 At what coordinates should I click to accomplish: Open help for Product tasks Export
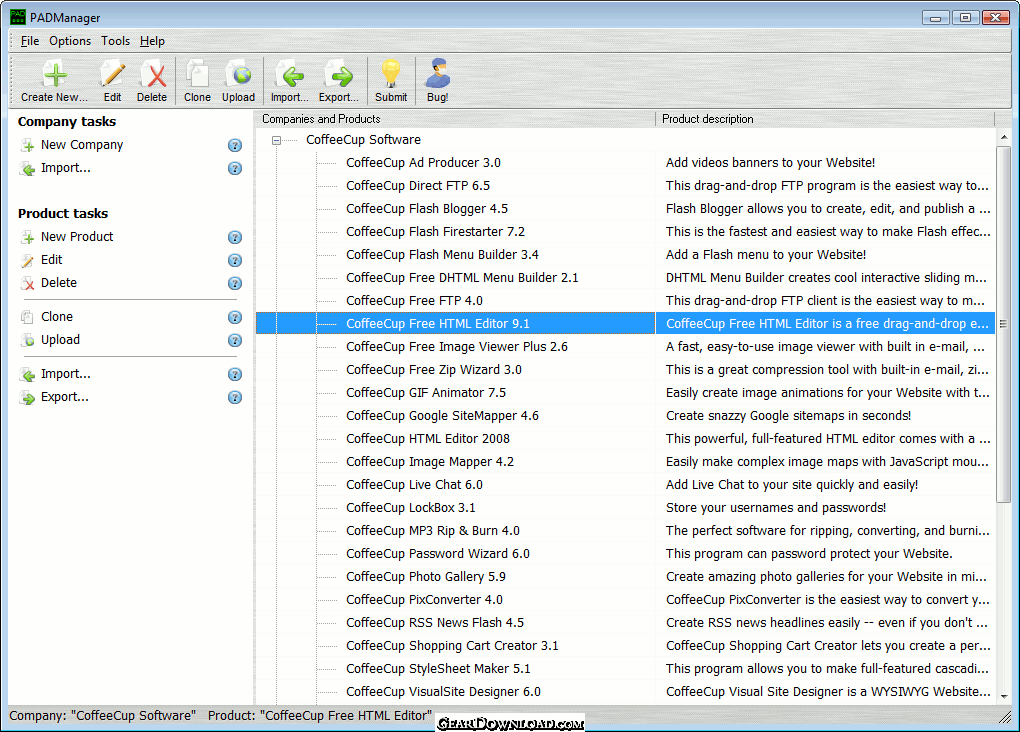[x=235, y=398]
